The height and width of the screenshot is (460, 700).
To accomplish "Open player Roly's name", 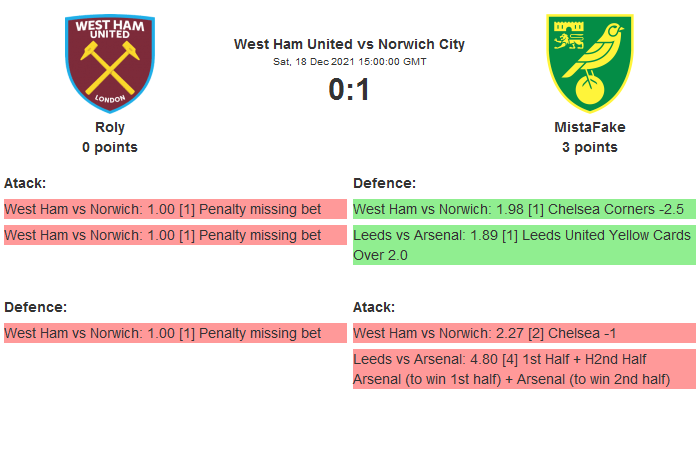I will pyautogui.click(x=110, y=127).
